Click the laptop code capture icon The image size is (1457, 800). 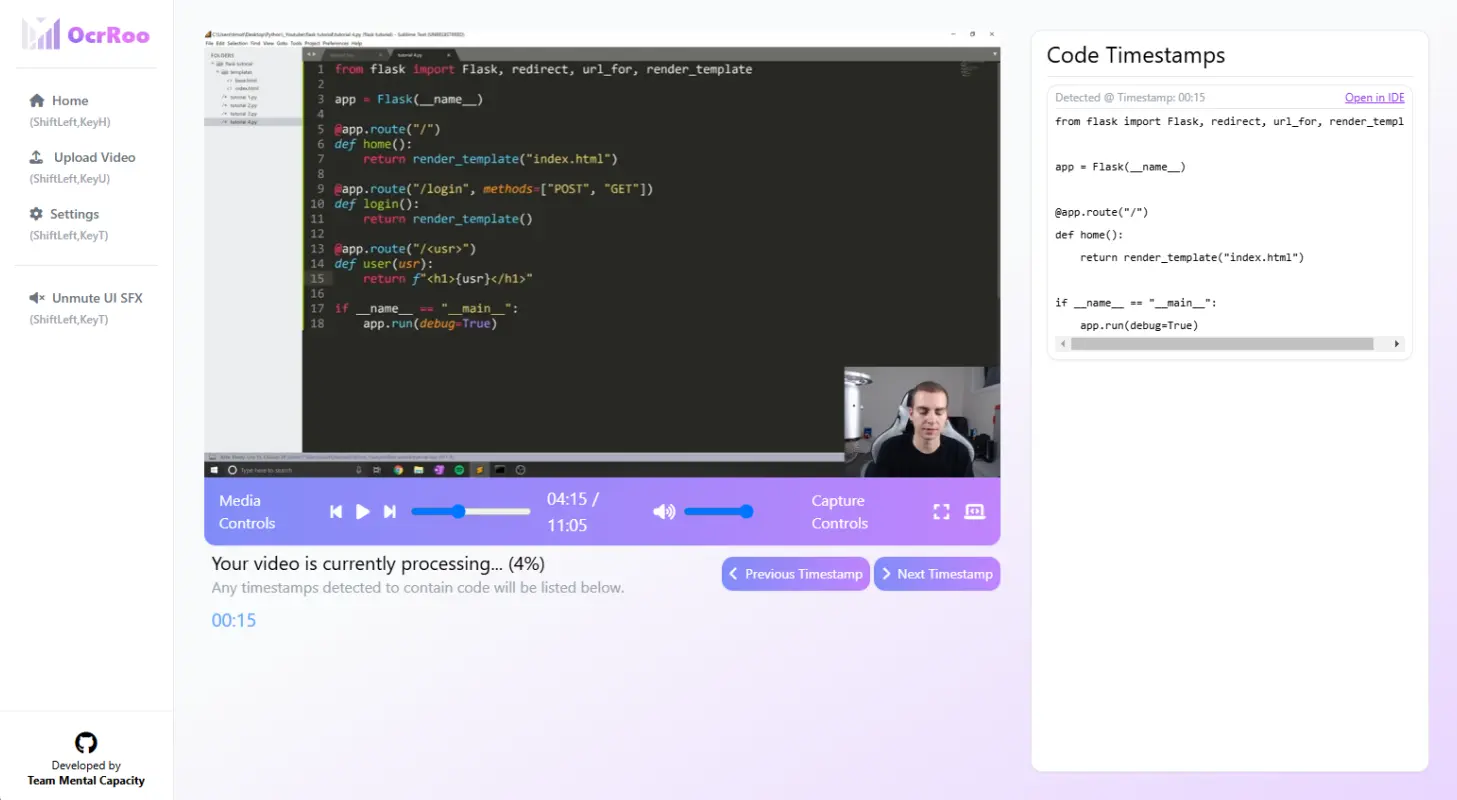click(x=974, y=512)
